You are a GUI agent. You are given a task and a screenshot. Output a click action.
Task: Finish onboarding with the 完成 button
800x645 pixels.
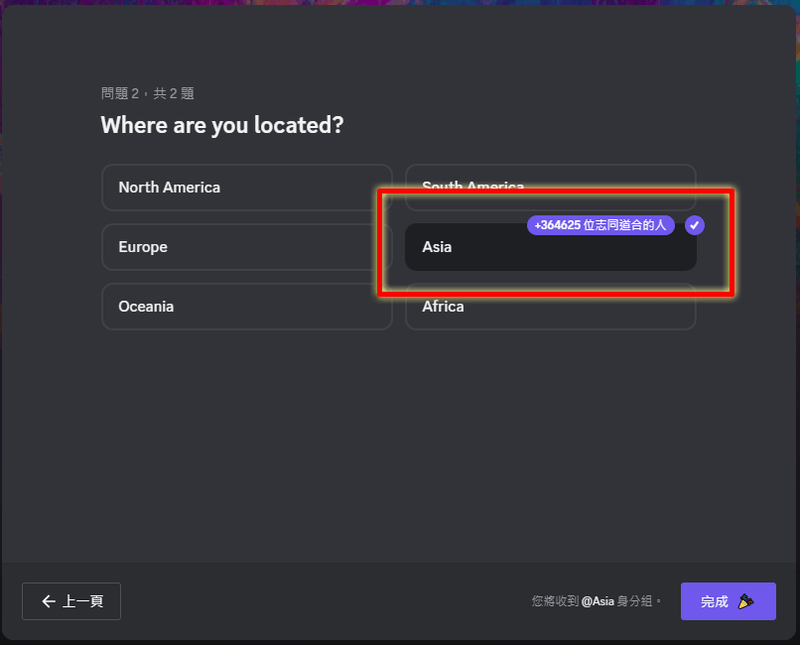click(728, 601)
